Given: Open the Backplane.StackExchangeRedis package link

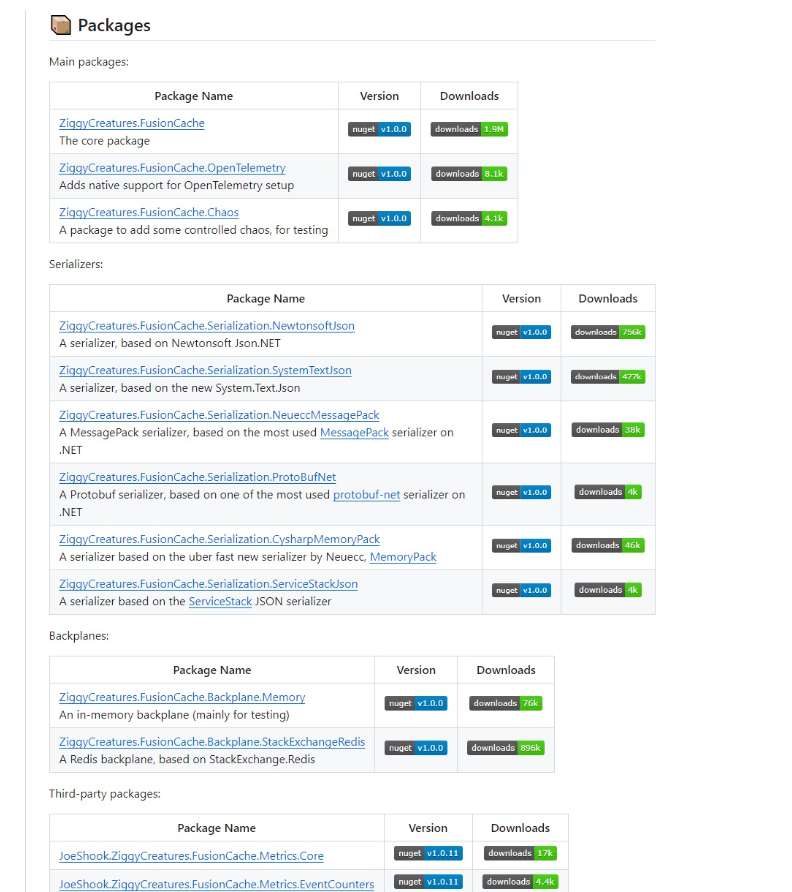Looking at the screenshot, I should 212,742.
